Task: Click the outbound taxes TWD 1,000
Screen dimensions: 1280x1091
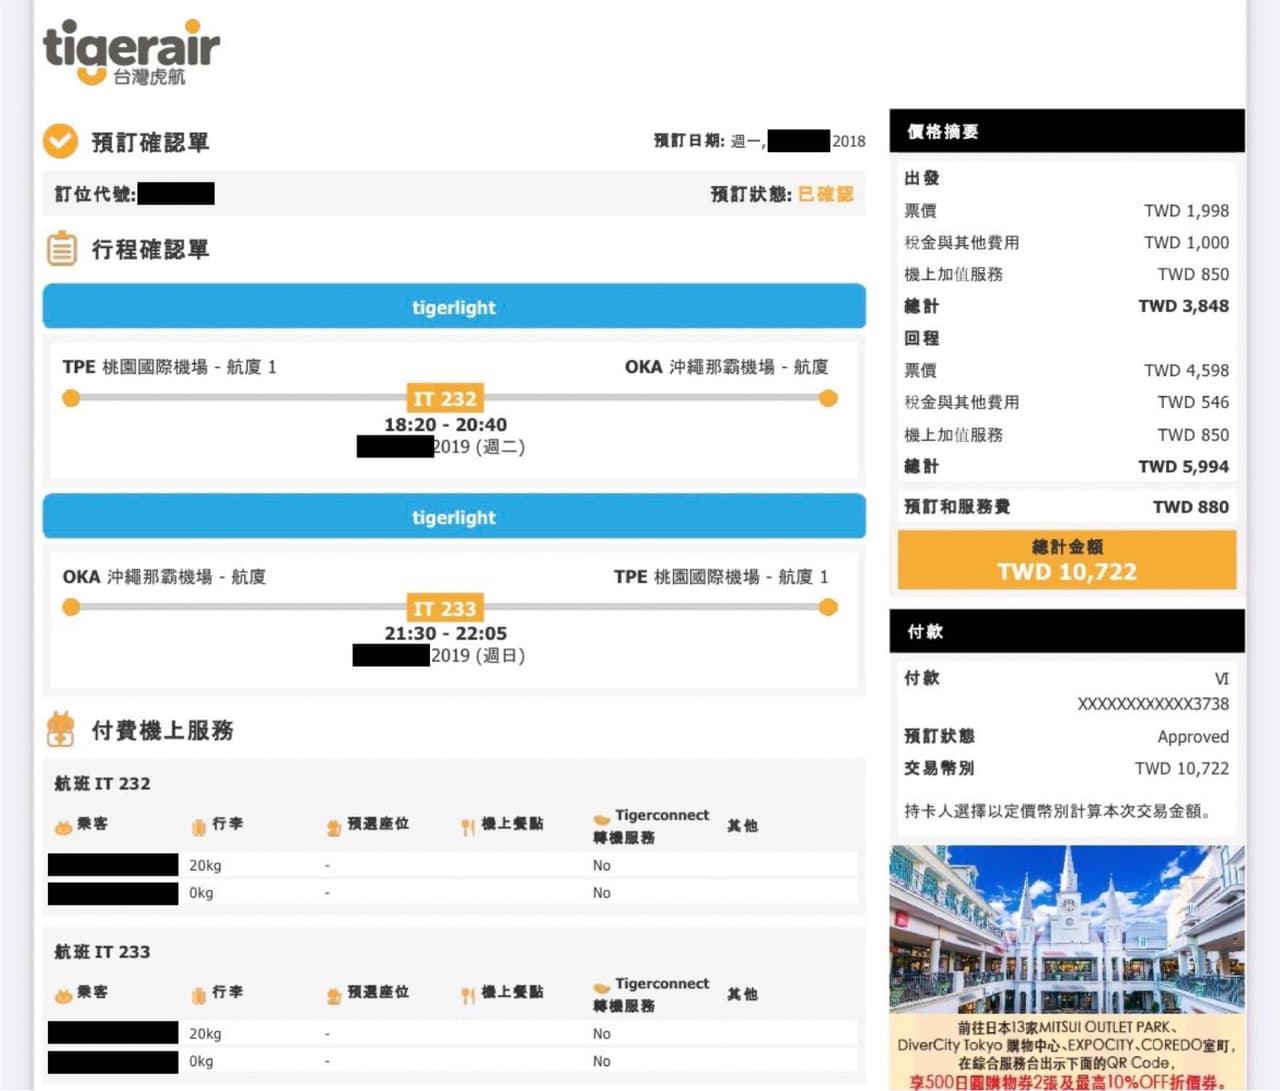Action: point(1186,242)
